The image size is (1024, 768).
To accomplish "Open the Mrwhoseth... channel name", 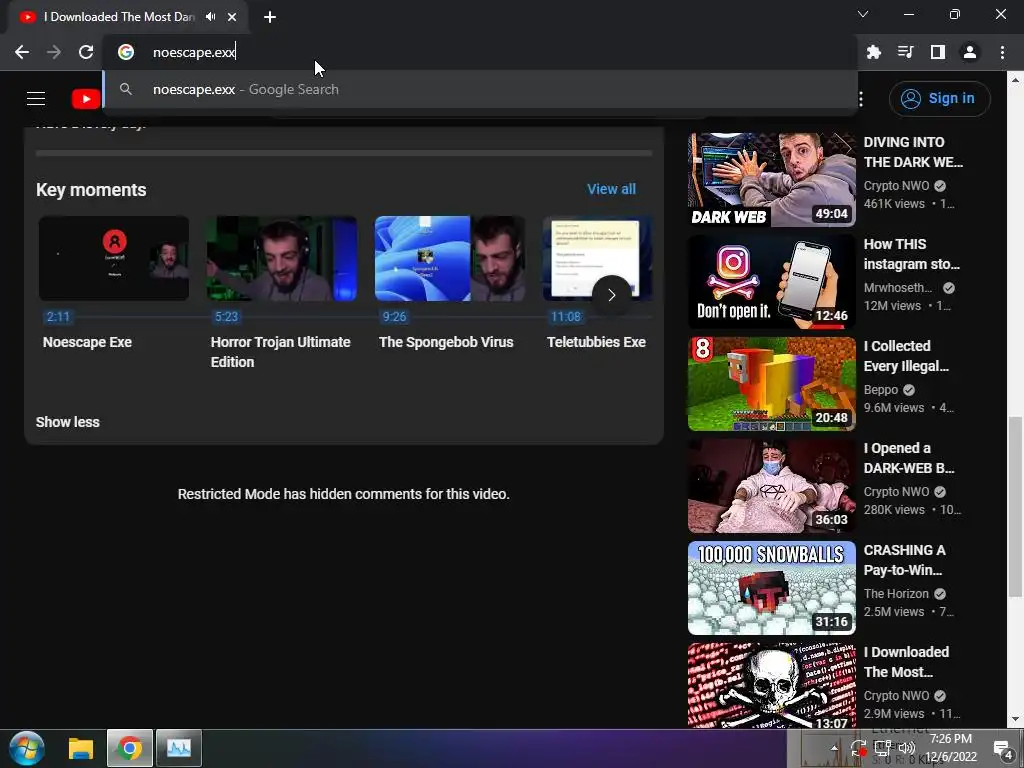I will coord(898,288).
